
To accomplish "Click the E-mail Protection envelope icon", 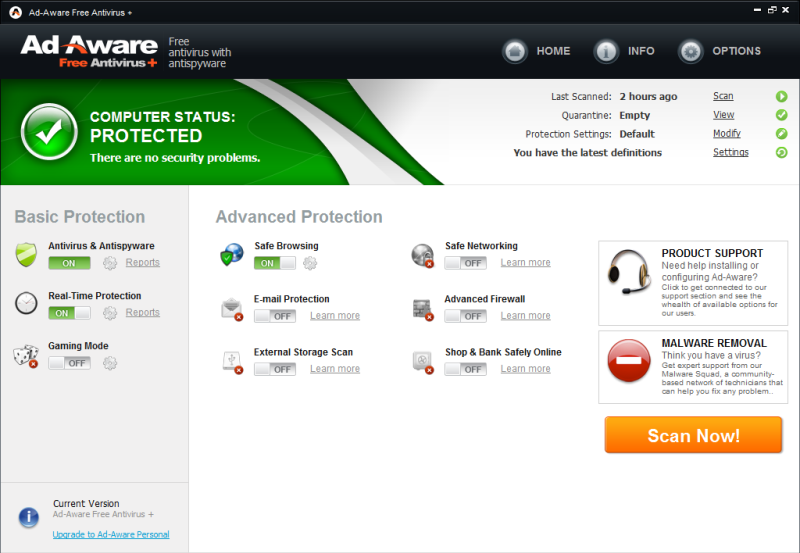I will (x=232, y=309).
